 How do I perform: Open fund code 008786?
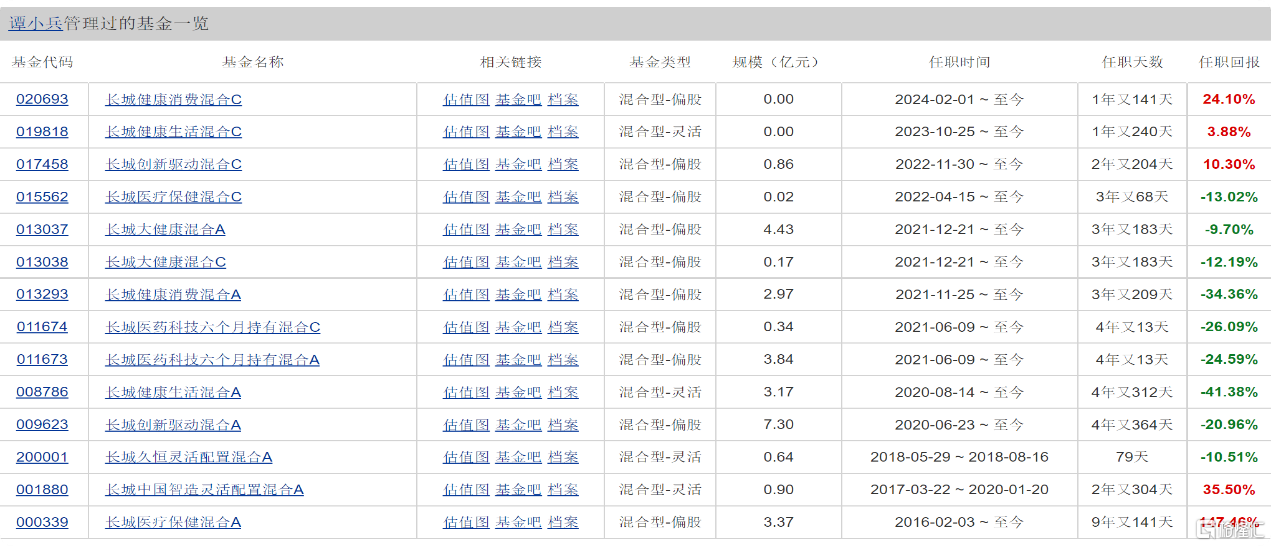click(x=42, y=392)
